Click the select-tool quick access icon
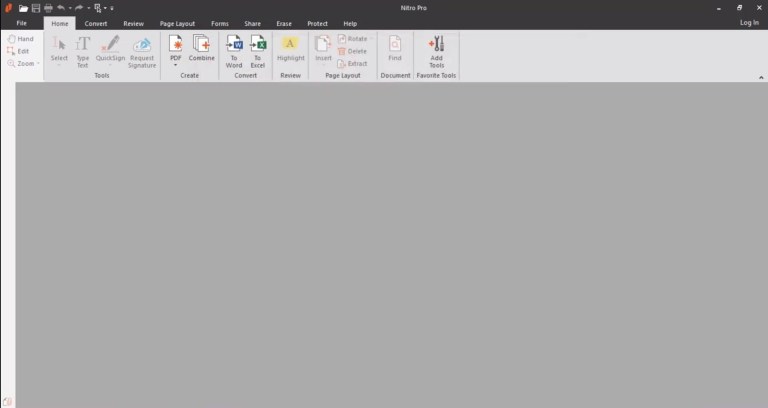The width and height of the screenshot is (768, 408). pos(97,8)
